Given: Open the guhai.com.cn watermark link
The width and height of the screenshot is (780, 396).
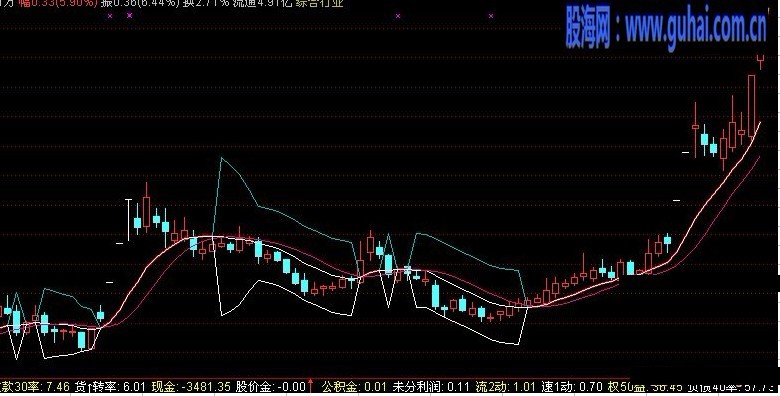Looking at the screenshot, I should (x=666, y=27).
